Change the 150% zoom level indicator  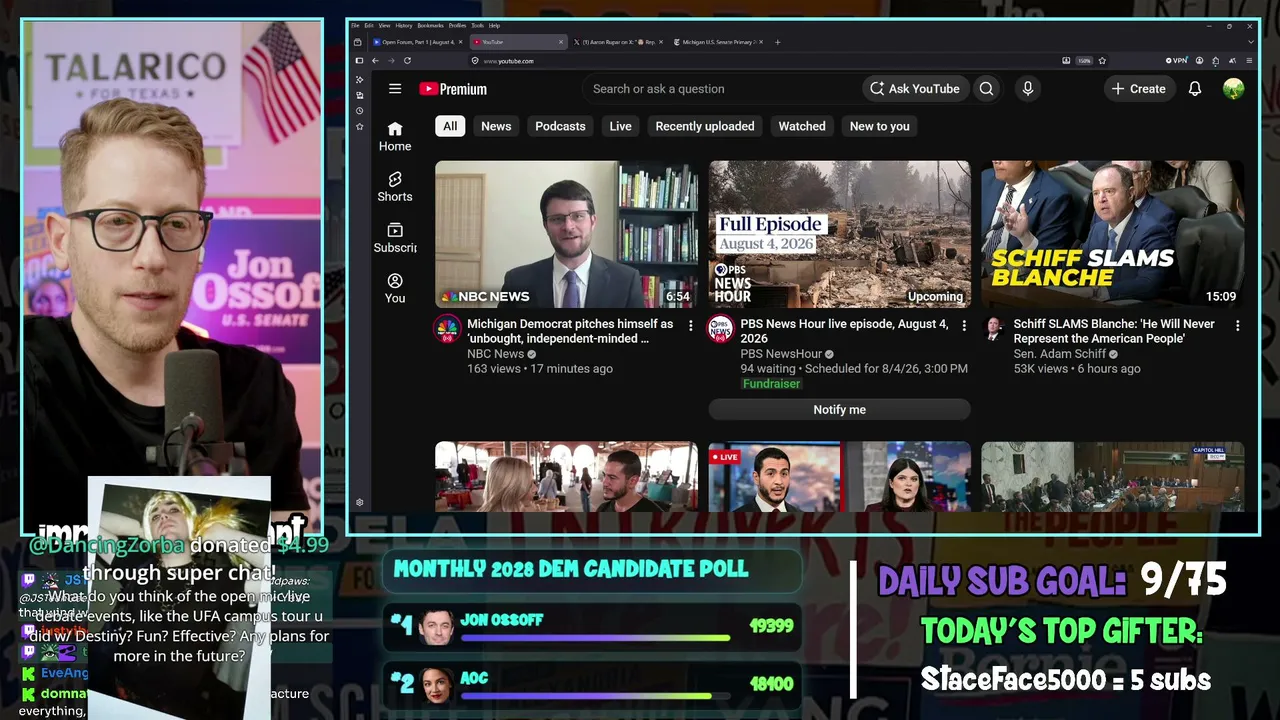click(1084, 61)
